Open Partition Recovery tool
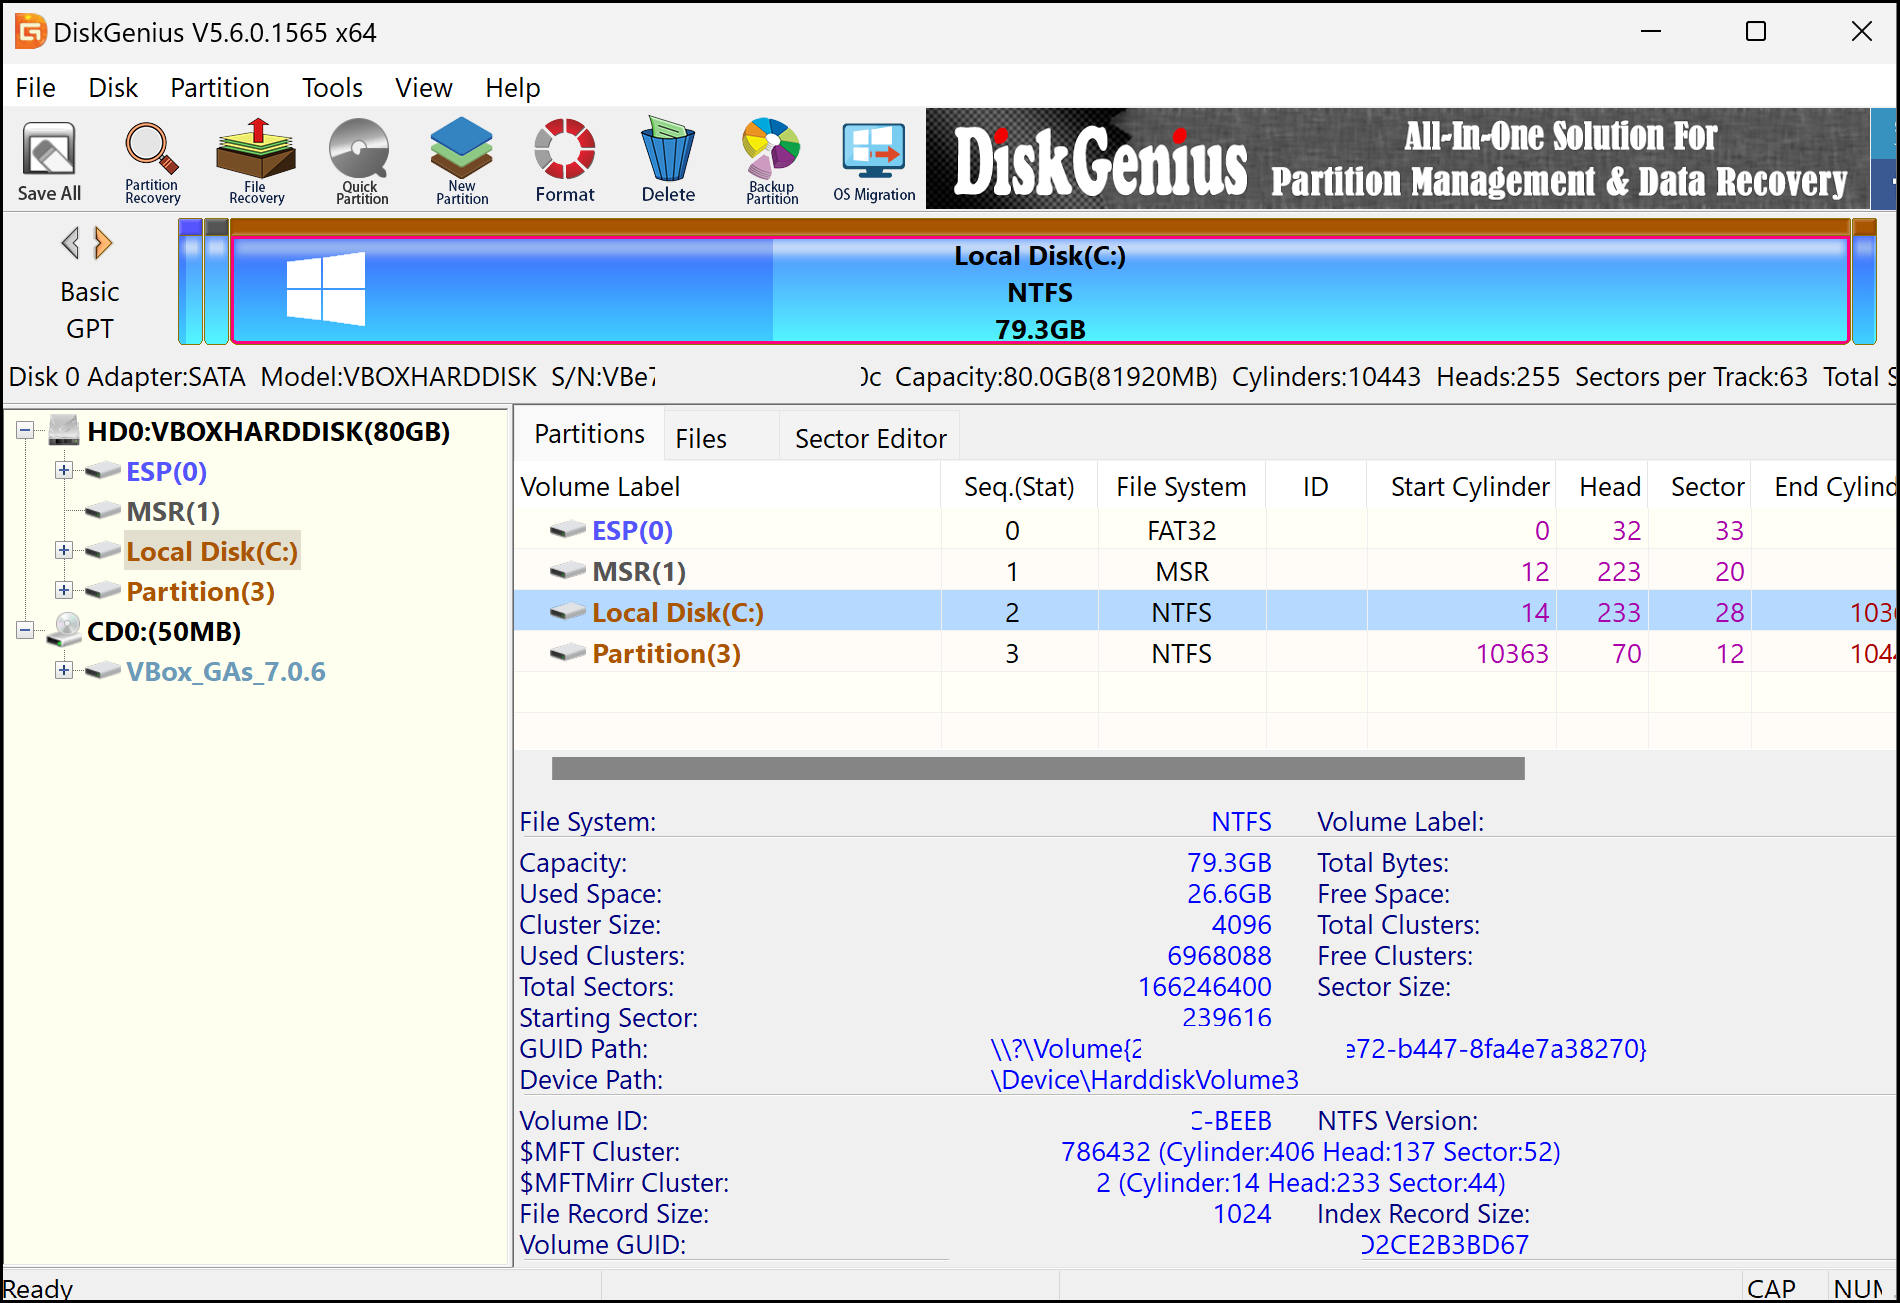 pyautogui.click(x=152, y=161)
